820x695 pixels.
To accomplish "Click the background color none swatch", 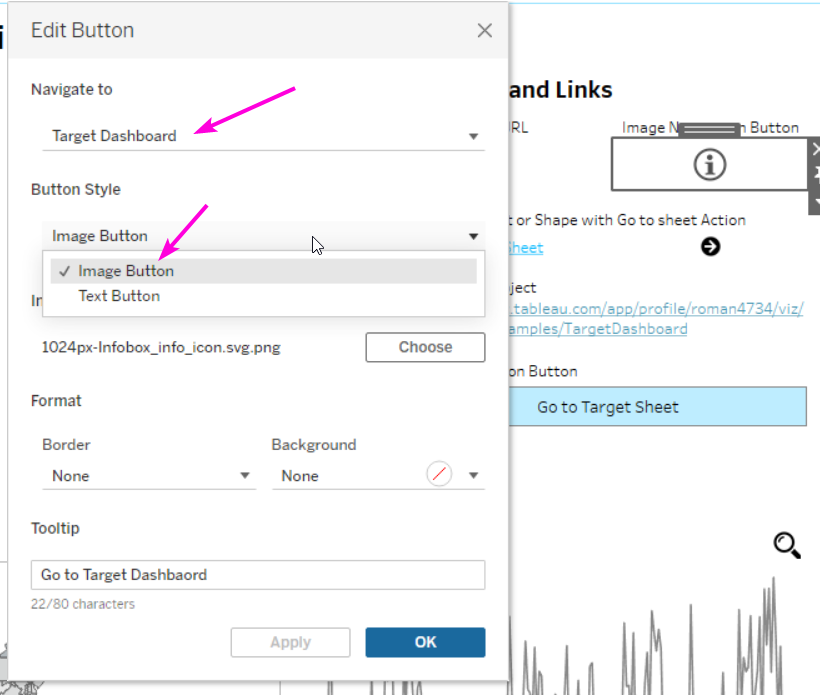I will (x=438, y=475).
